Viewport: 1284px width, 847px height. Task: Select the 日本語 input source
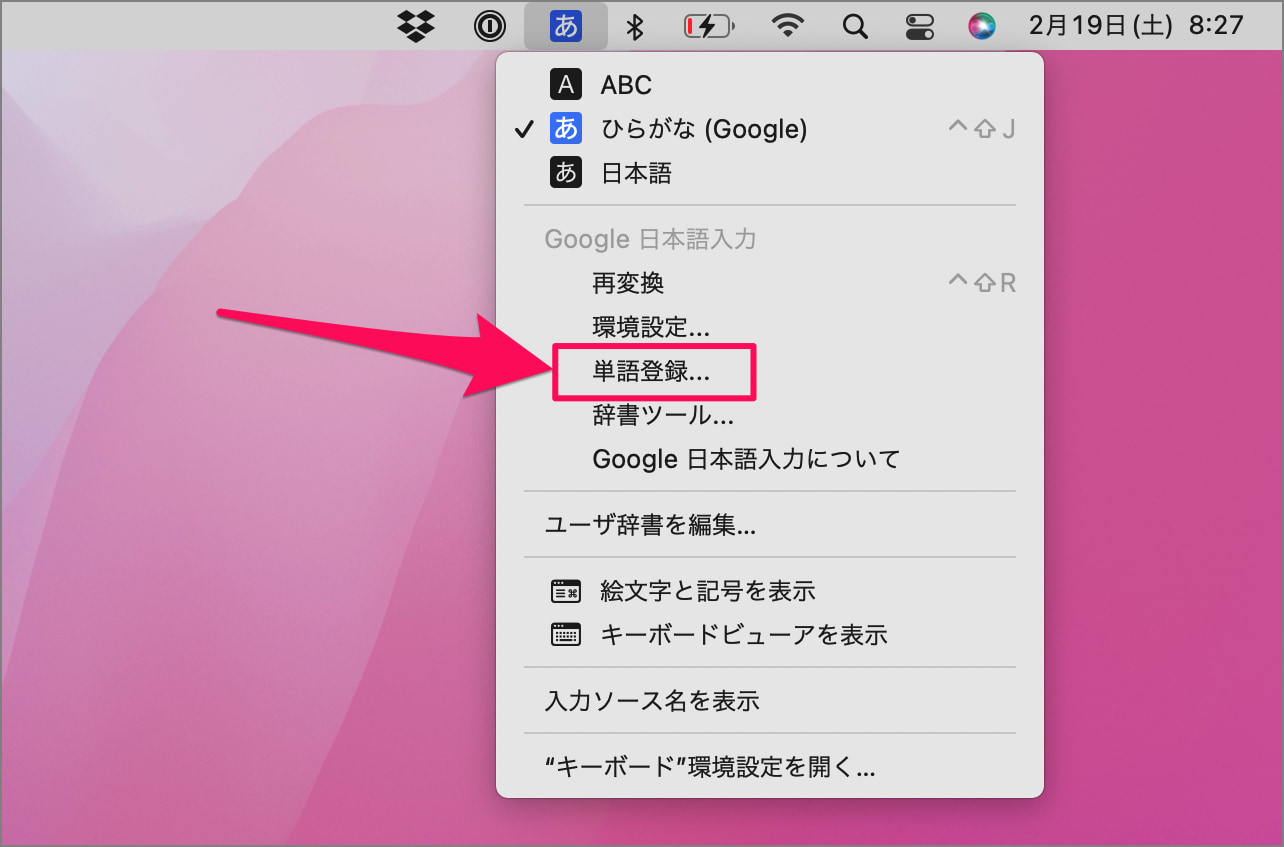[x=634, y=172]
